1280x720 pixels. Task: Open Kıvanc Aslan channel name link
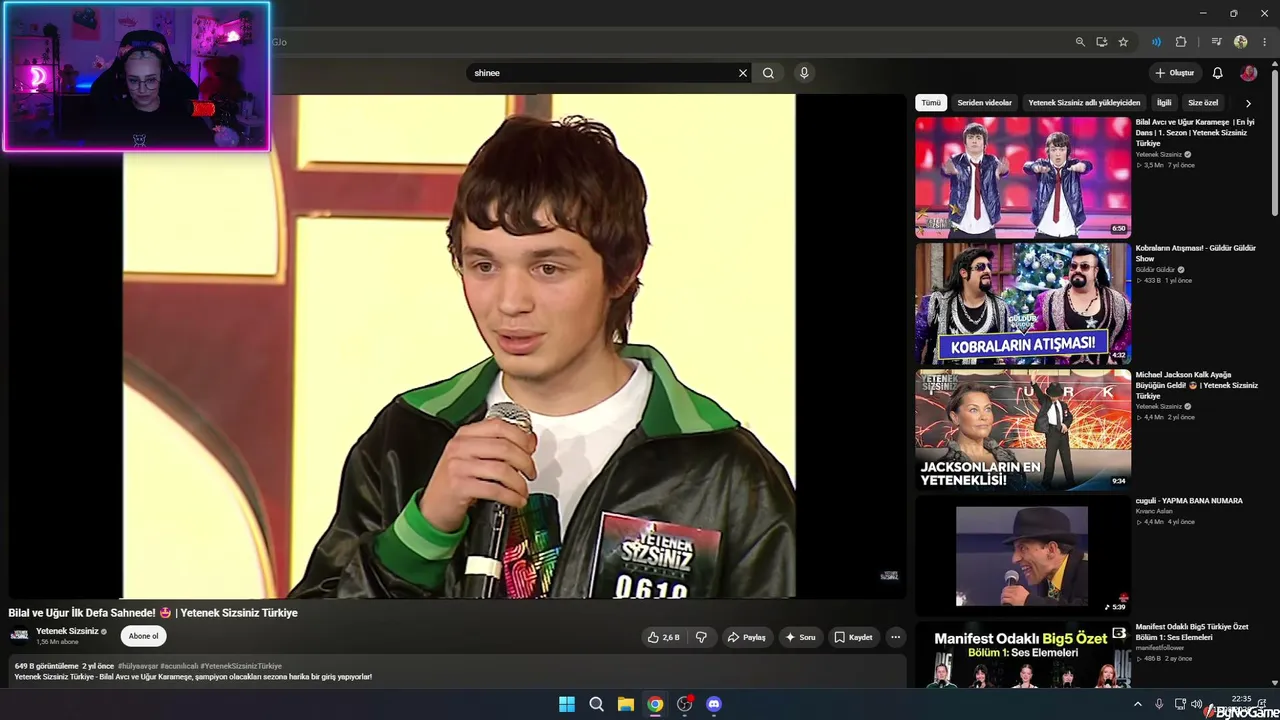(x=1154, y=511)
